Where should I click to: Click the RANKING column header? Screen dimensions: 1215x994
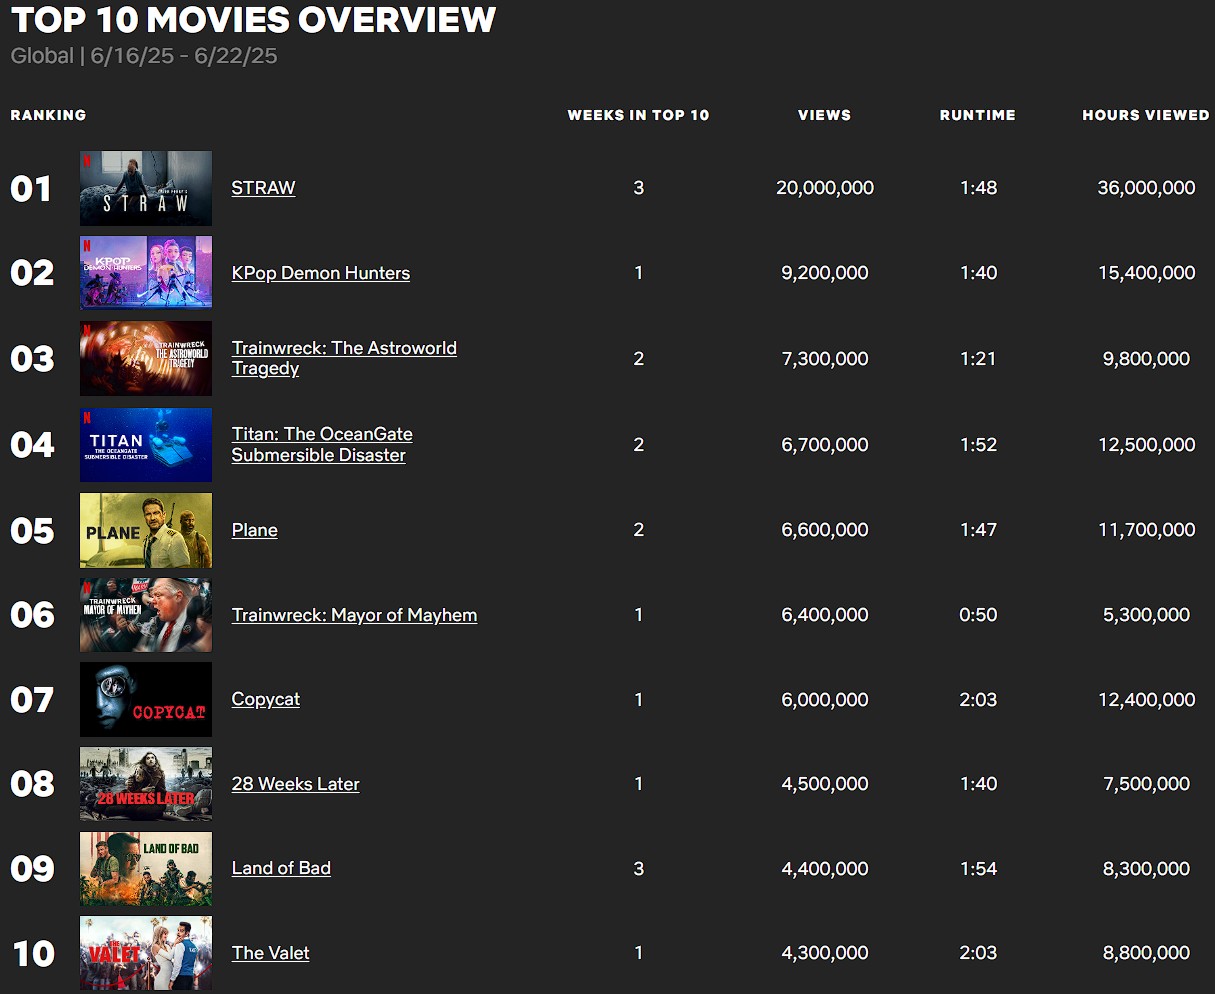tap(48, 115)
